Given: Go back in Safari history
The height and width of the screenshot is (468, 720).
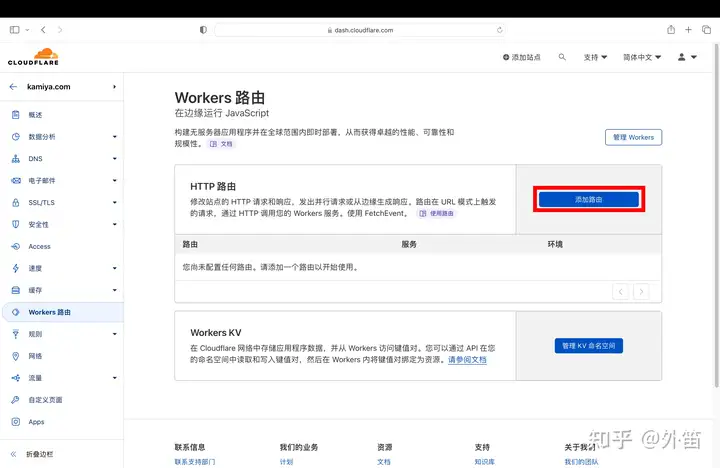Looking at the screenshot, I should pos(43,30).
